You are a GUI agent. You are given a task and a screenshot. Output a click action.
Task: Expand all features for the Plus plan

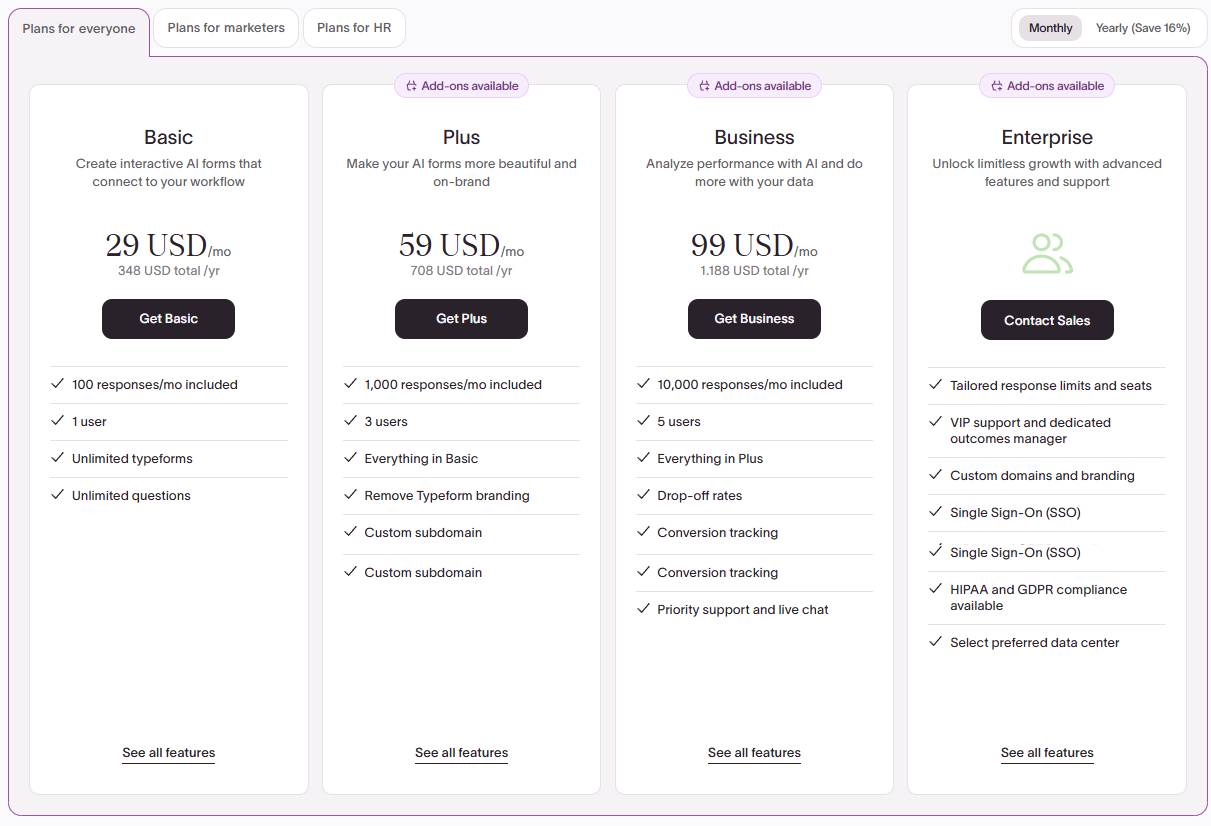tap(461, 752)
